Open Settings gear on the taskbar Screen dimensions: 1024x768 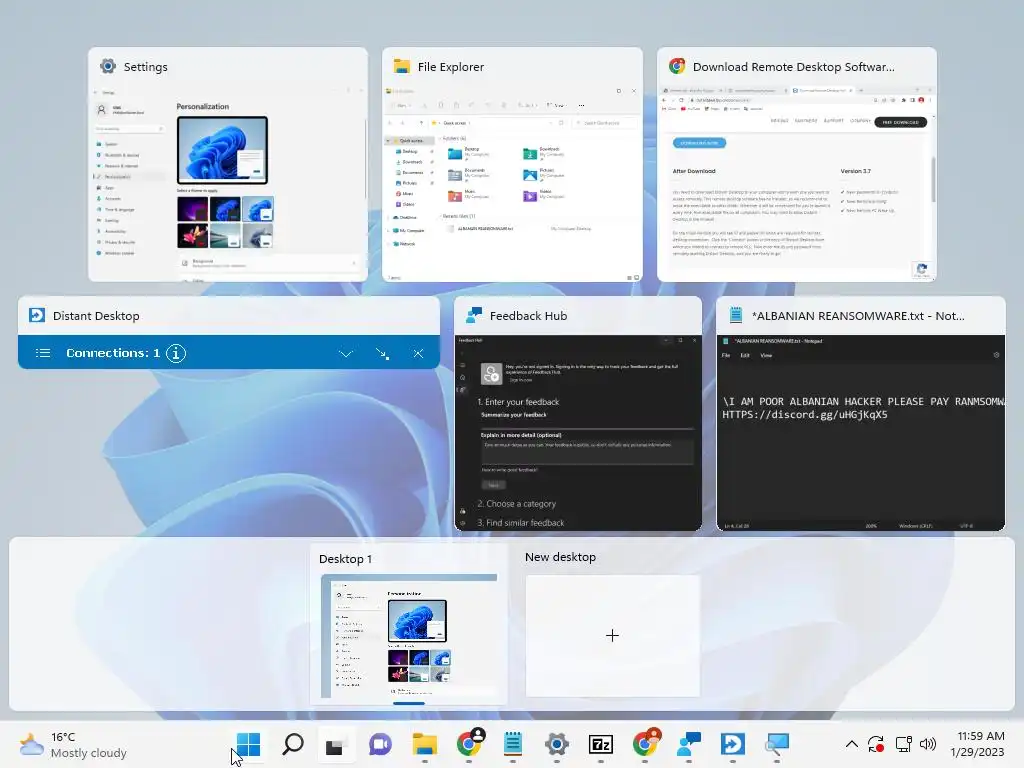(x=556, y=744)
